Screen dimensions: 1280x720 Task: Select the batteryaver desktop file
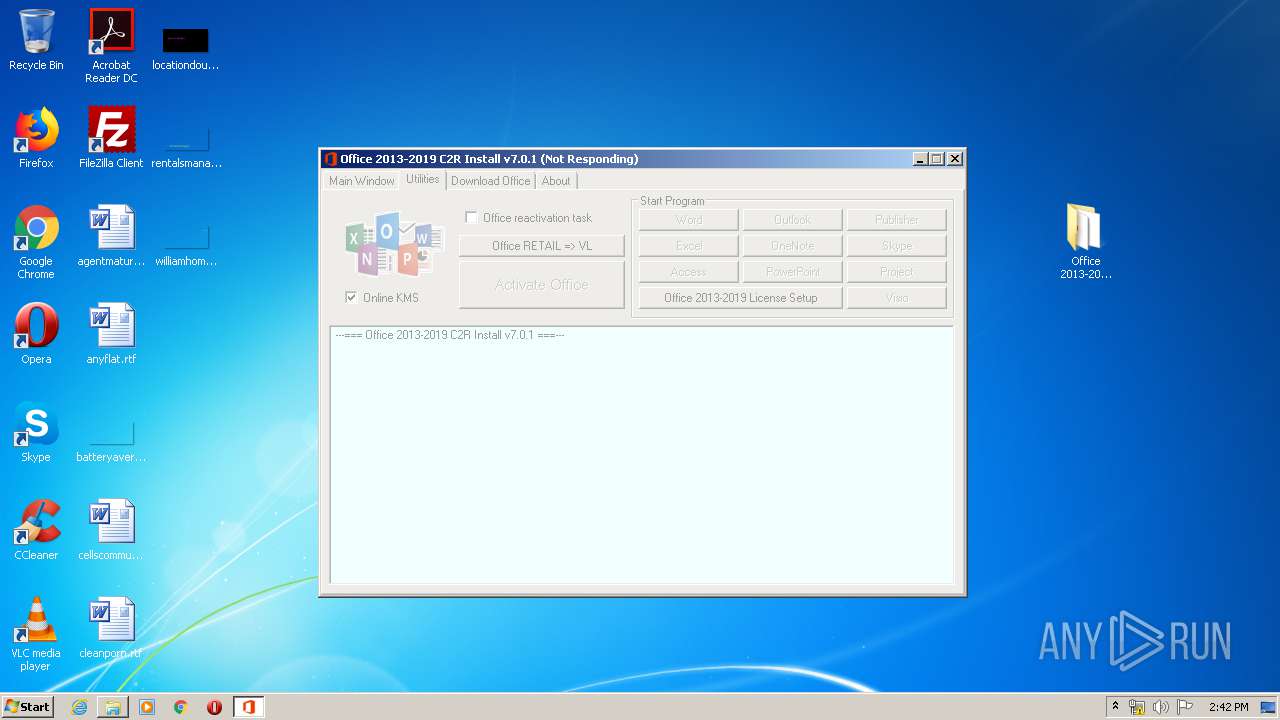click(x=111, y=441)
